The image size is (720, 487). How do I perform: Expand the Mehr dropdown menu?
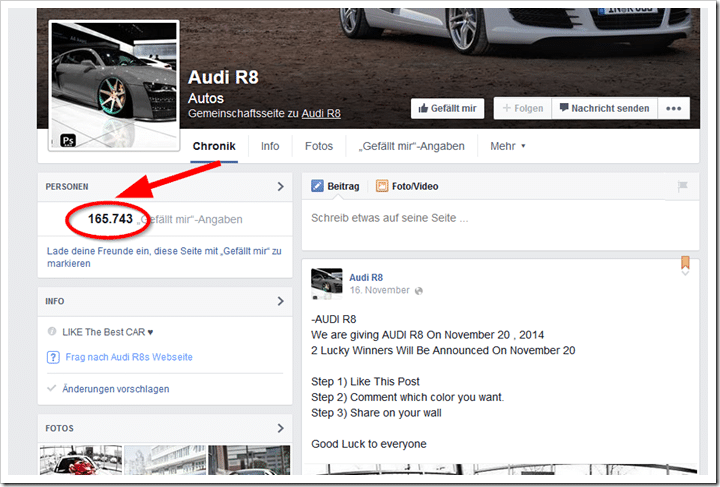(507, 146)
